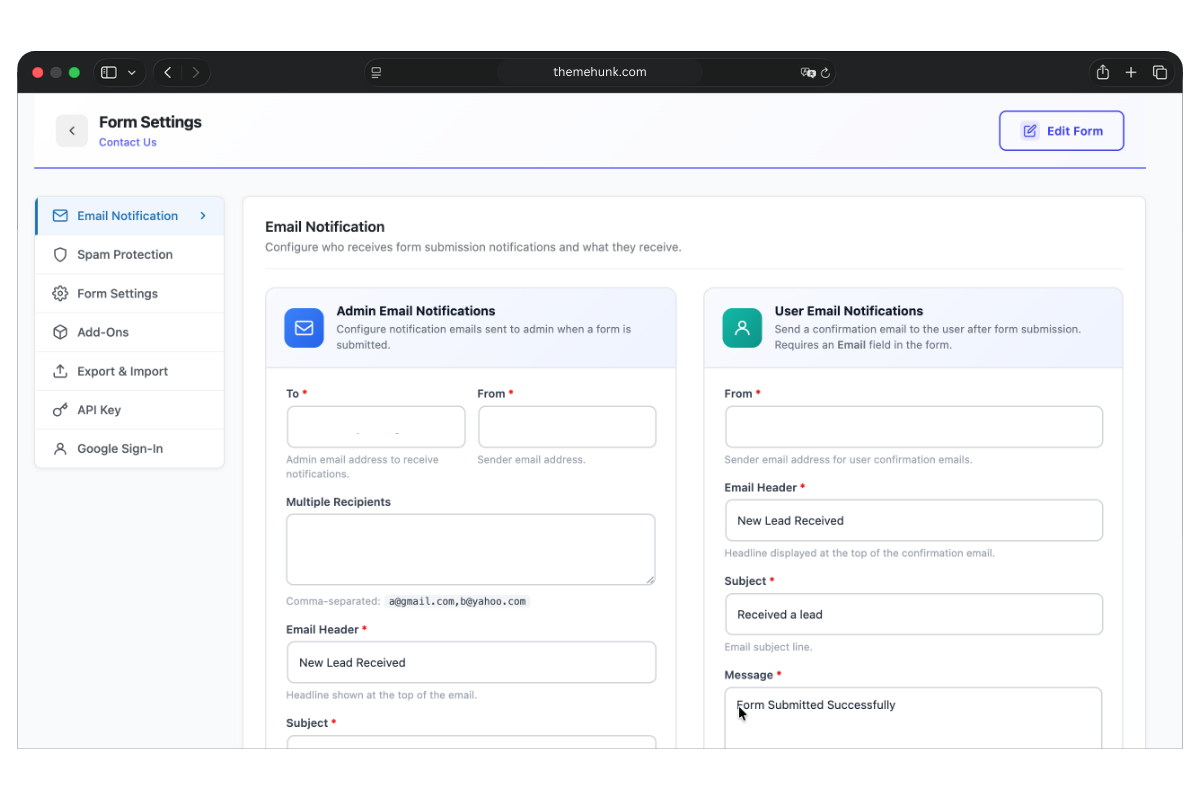
Task: Click the a@gmail.com,b@yahoo.com example text
Action: pyautogui.click(x=457, y=602)
